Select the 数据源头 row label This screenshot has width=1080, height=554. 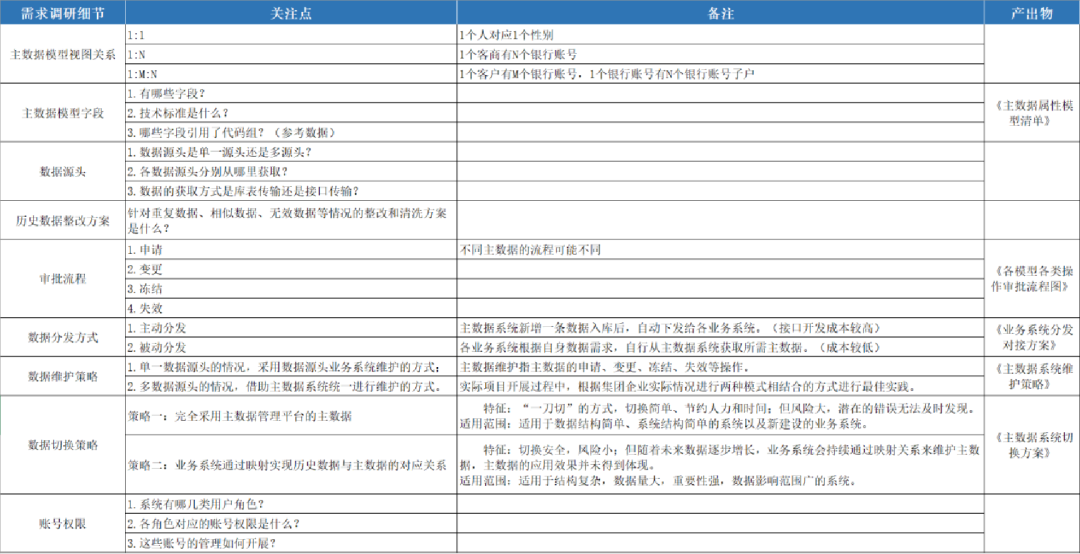pos(62,172)
